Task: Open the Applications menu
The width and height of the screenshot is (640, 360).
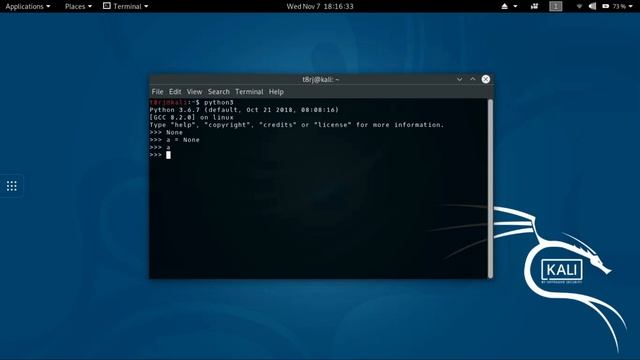Action: click(x=28, y=6)
